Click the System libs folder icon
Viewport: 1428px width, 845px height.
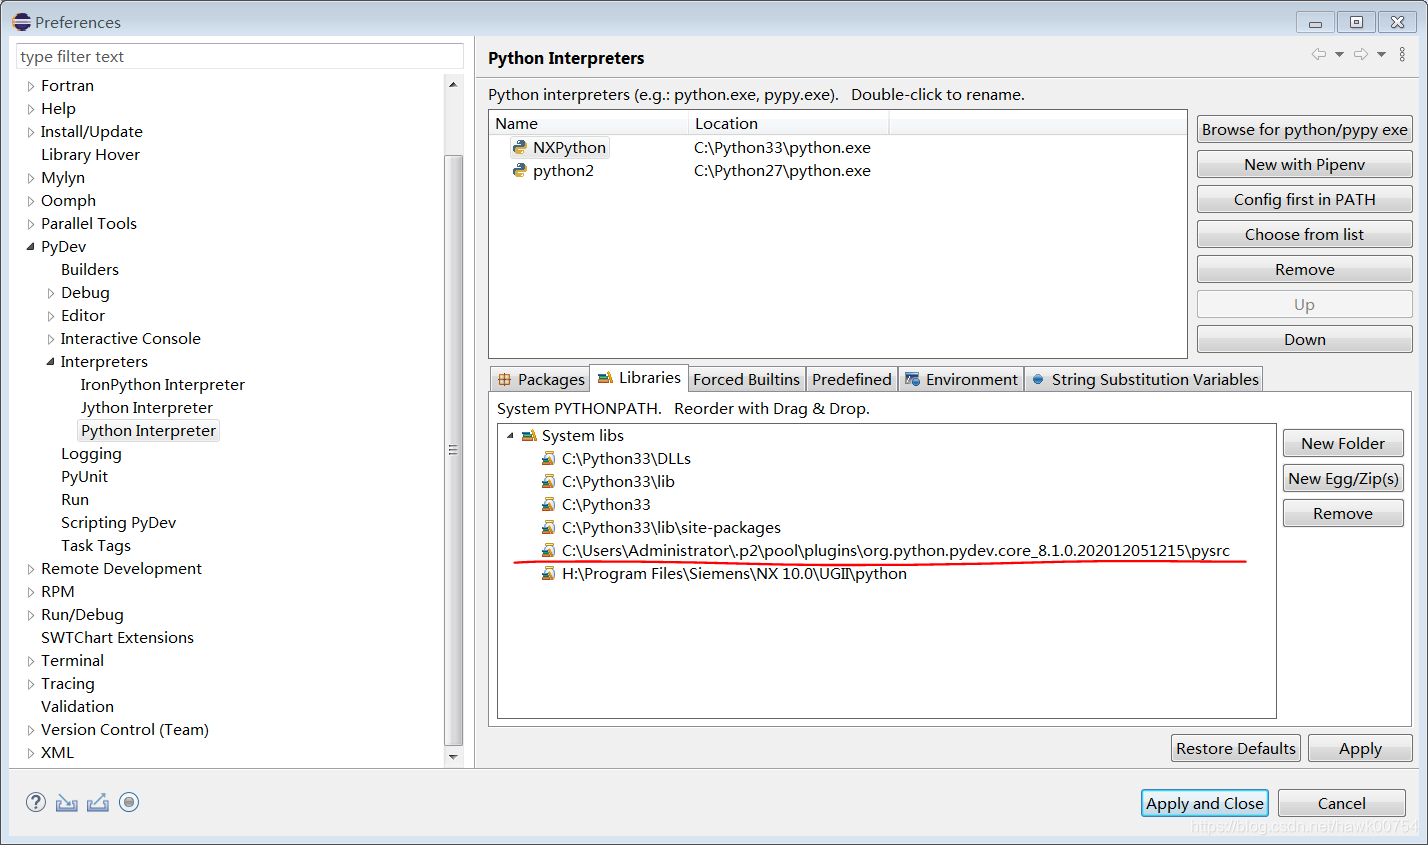529,436
